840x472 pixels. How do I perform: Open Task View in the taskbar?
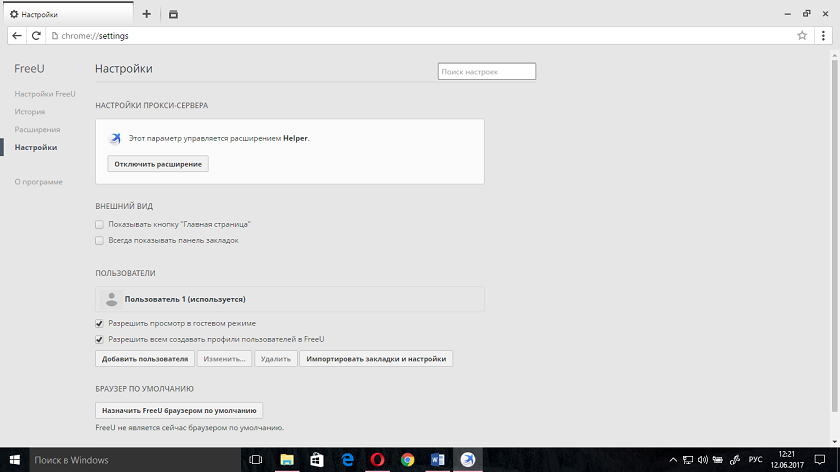point(256,460)
